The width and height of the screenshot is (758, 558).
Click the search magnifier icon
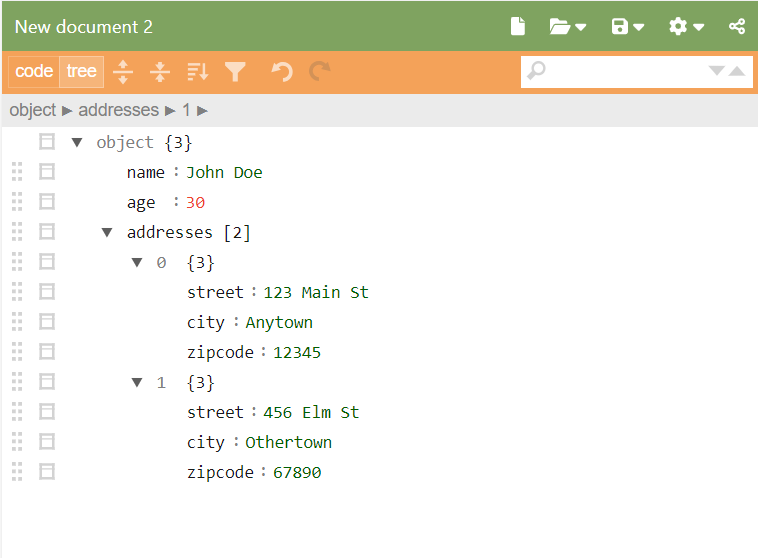click(x=536, y=71)
